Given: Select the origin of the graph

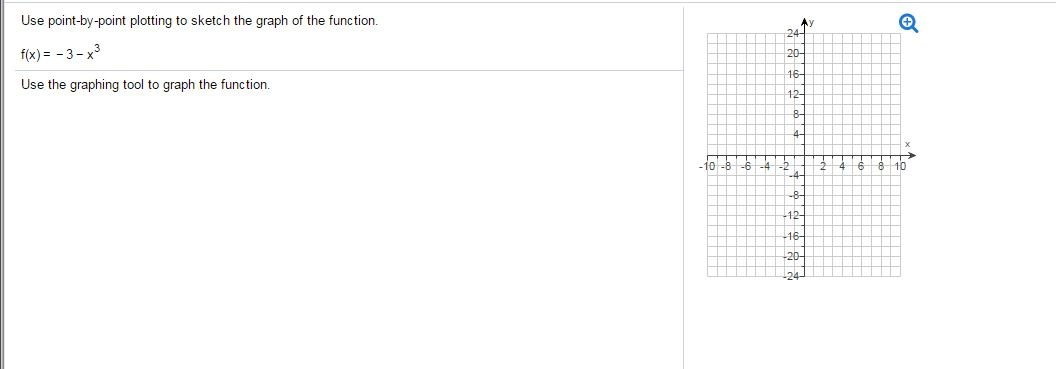Looking at the screenshot, I should (x=804, y=155).
